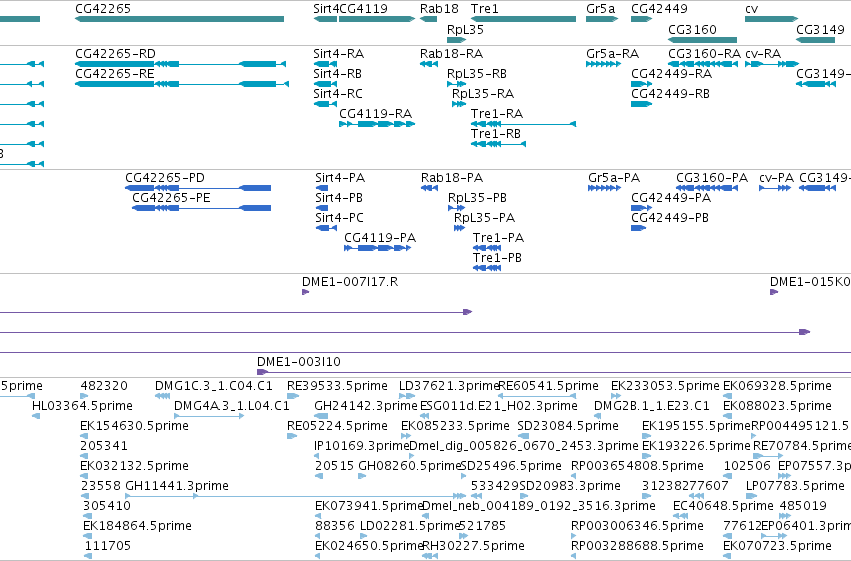Click the RE05224.5prime EST label
Image resolution: width=851 pixels, height=561 pixels.
tap(338, 426)
